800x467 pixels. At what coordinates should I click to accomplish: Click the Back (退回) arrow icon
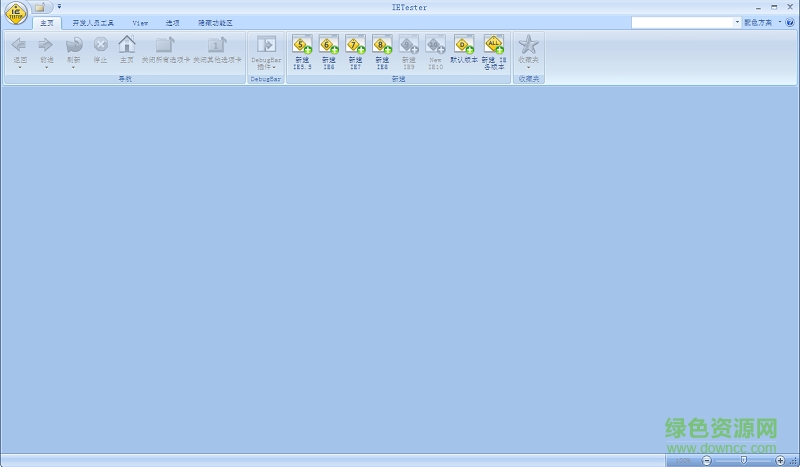[19, 45]
